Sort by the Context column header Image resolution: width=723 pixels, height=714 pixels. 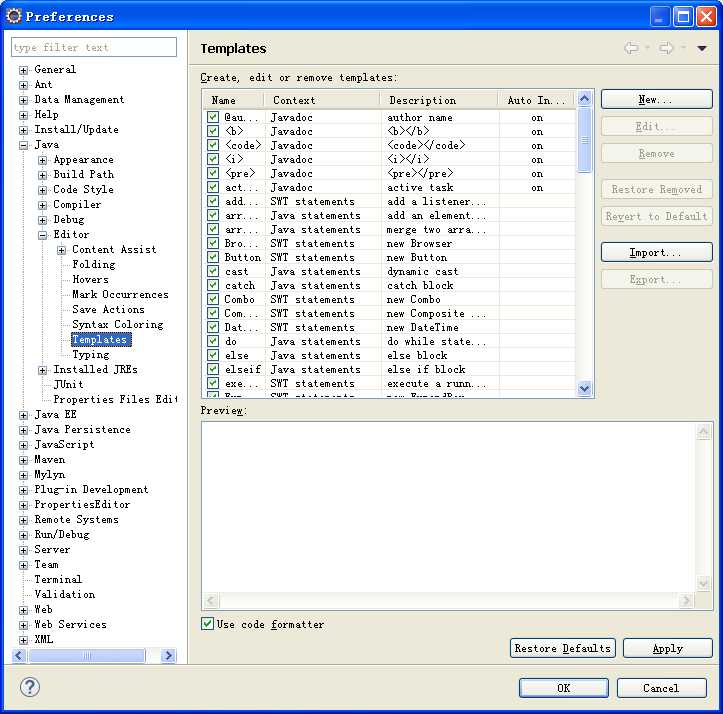point(322,100)
